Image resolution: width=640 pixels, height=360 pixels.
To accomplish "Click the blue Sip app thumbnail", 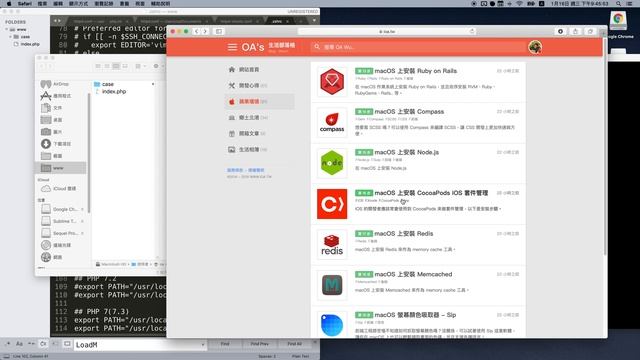I will coord(332,324).
